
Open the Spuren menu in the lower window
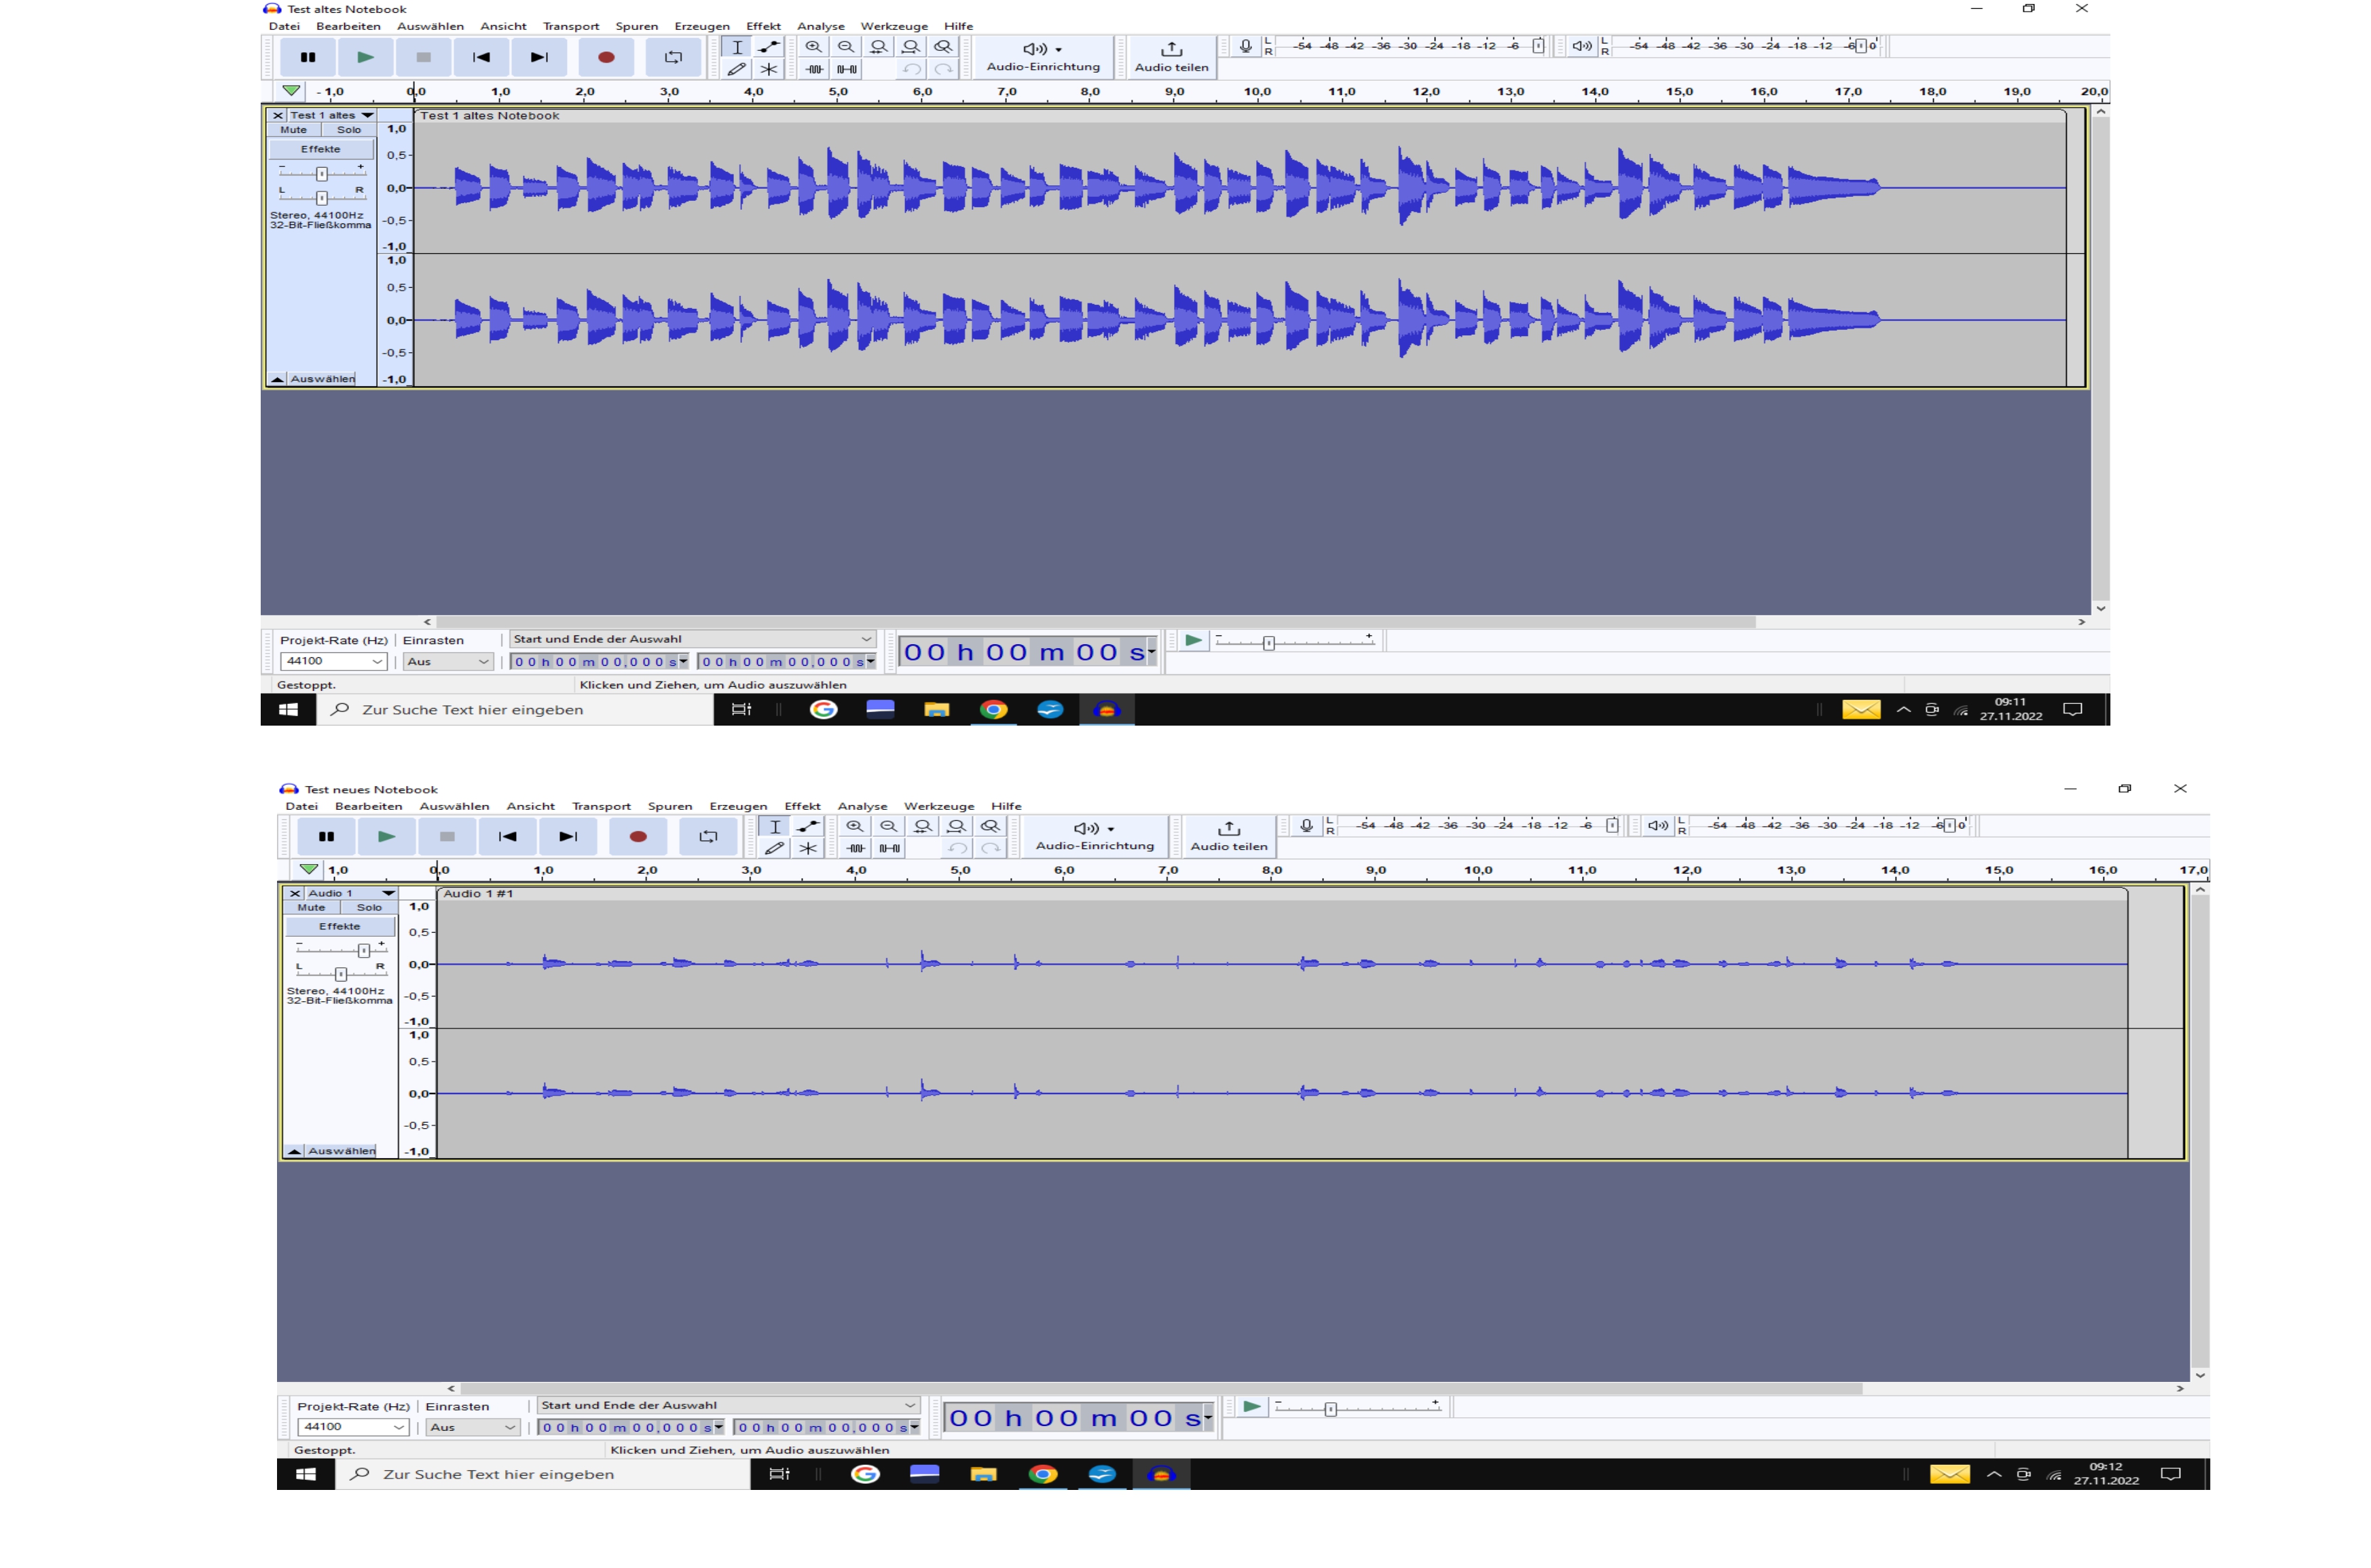(x=669, y=806)
